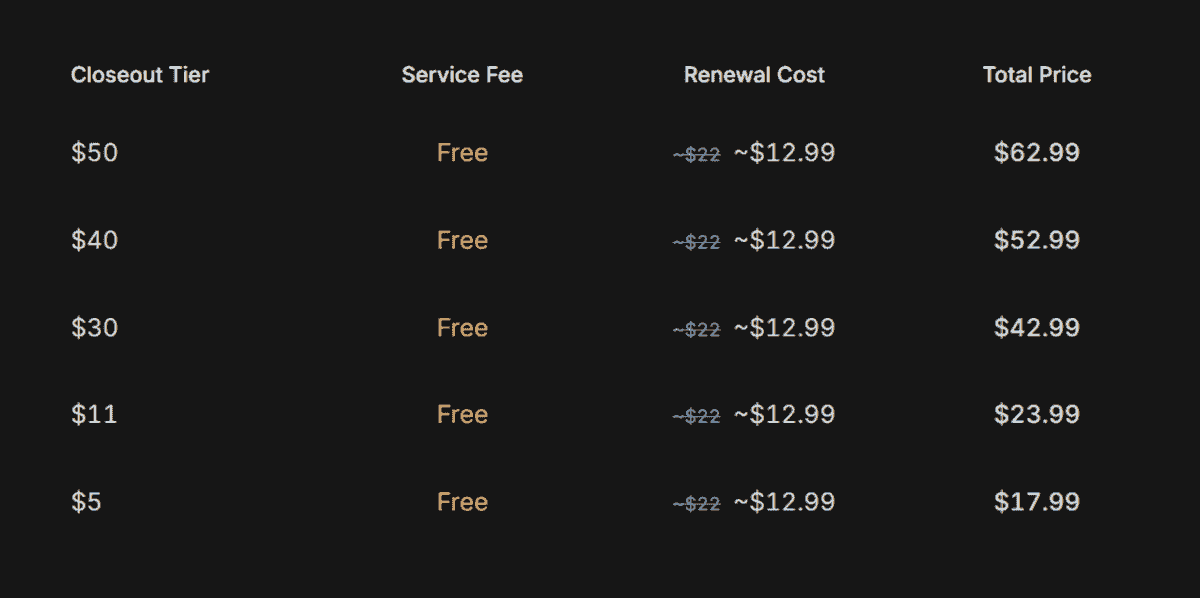Screen dimensions: 1200x598
Task: Click the $62.99 total price
Action: pyautogui.click(x=1037, y=153)
